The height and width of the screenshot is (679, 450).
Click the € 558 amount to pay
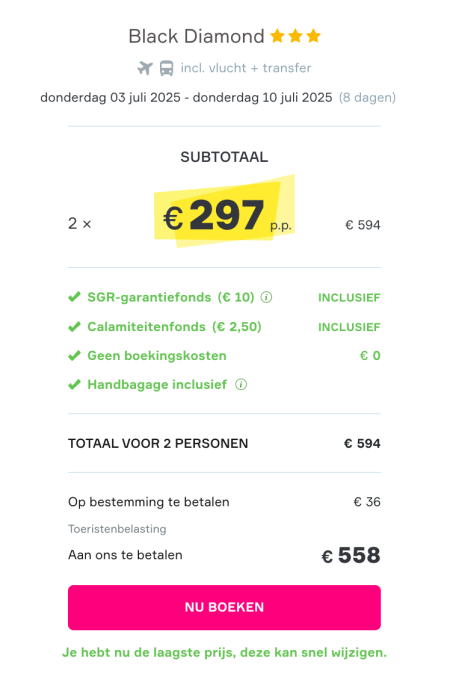pyautogui.click(x=351, y=555)
